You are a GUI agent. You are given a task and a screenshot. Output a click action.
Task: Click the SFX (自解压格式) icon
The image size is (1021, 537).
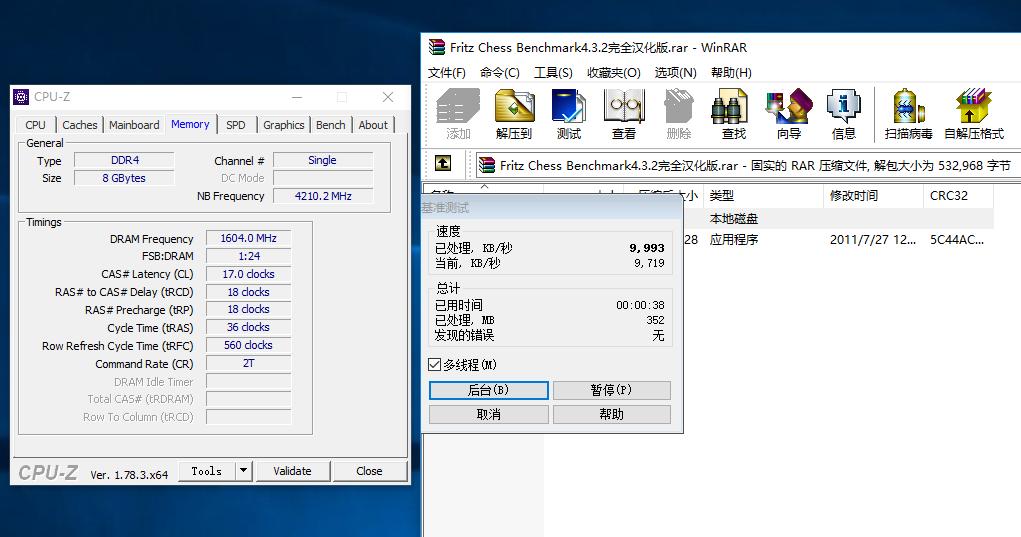pos(973,106)
